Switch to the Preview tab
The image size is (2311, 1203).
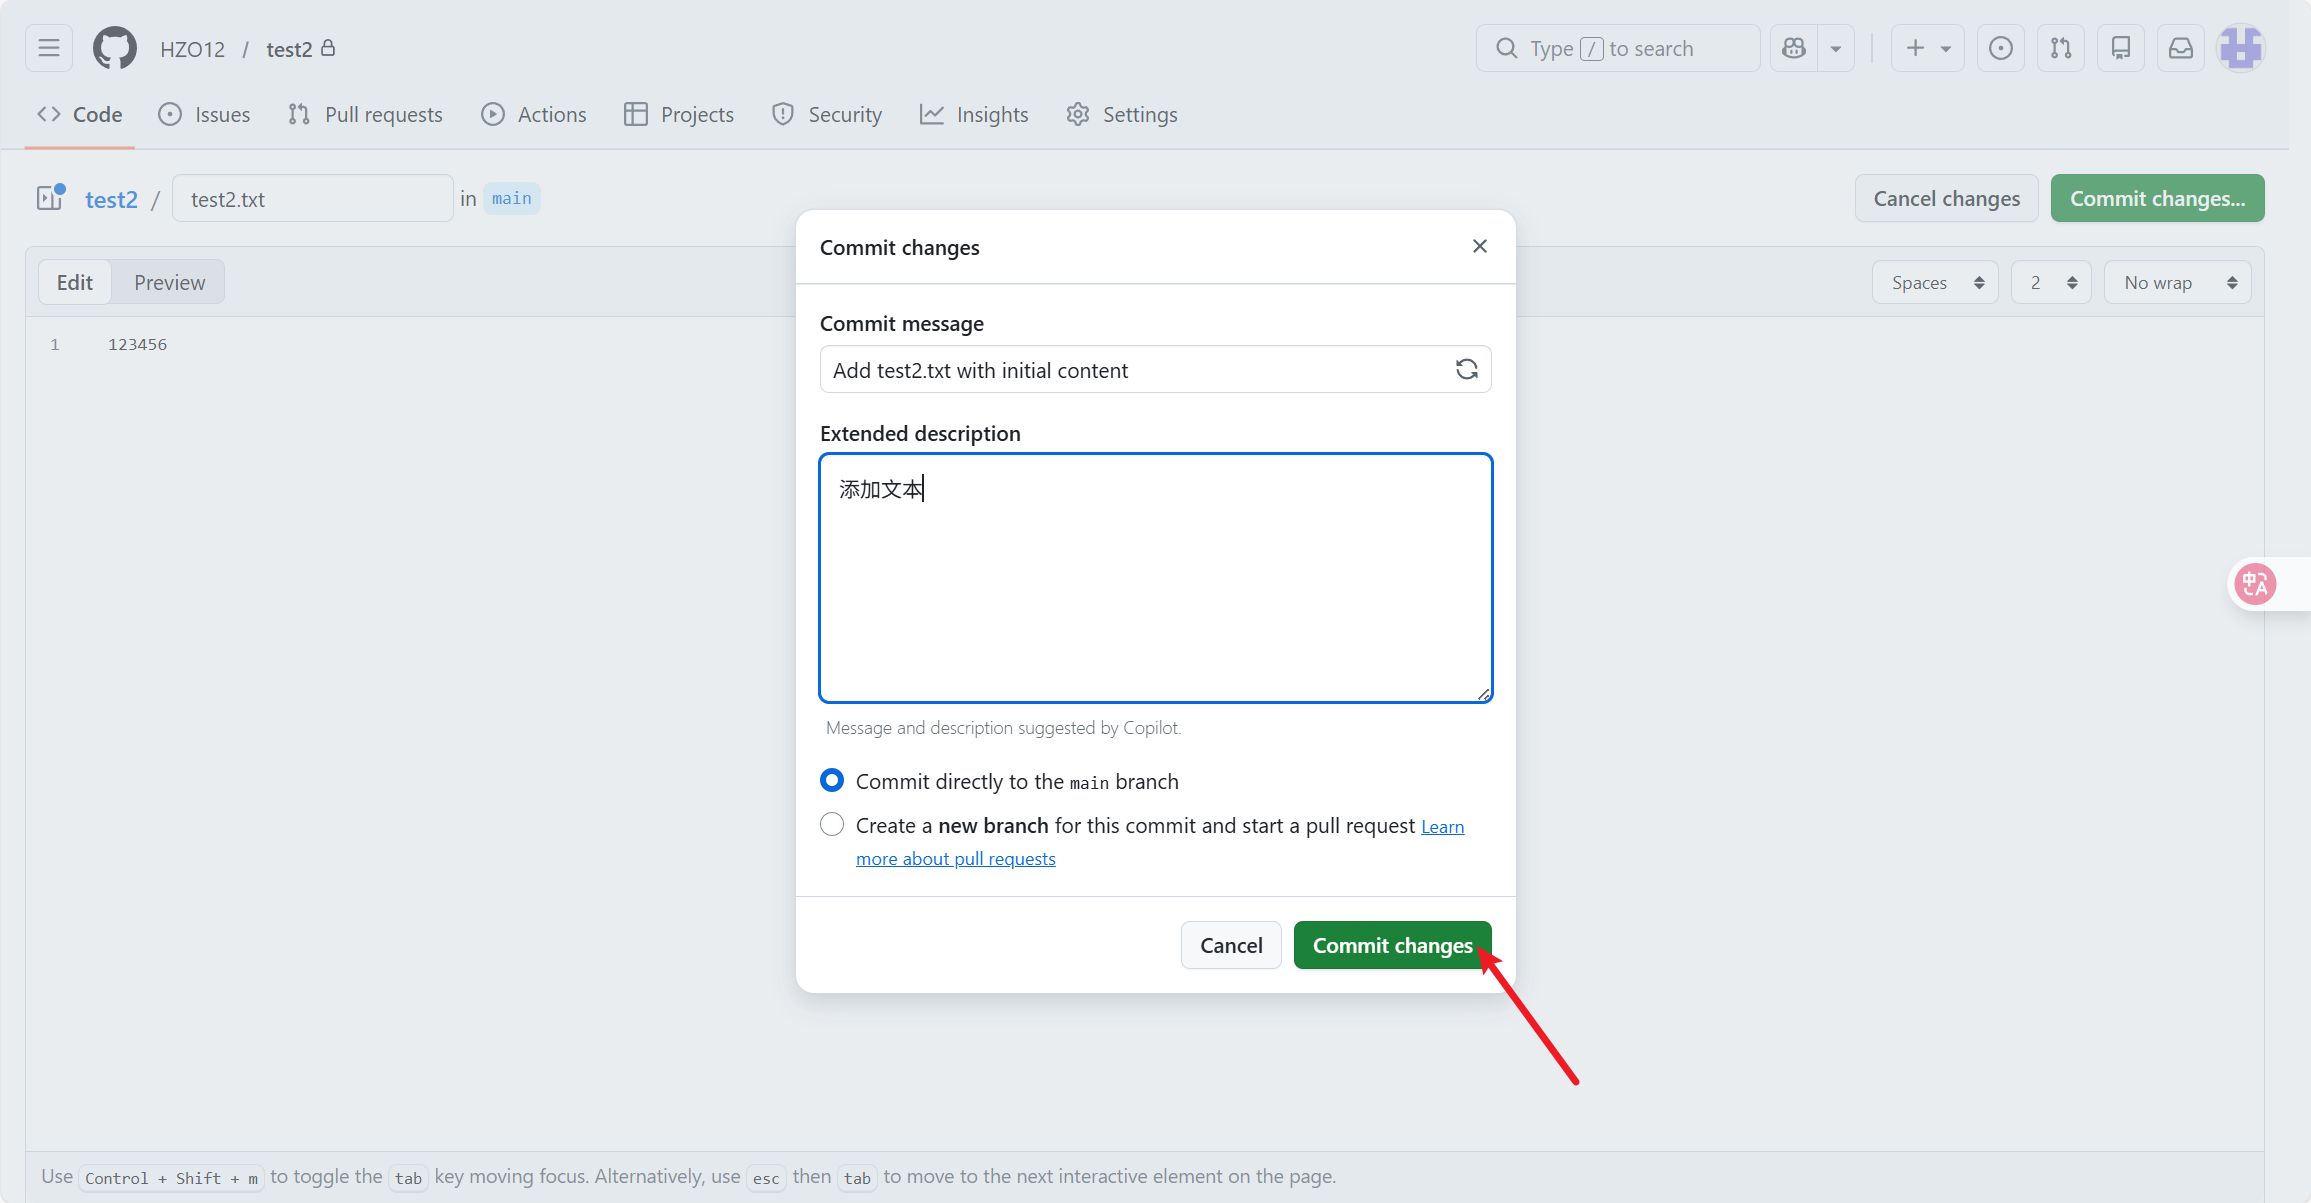click(x=169, y=283)
